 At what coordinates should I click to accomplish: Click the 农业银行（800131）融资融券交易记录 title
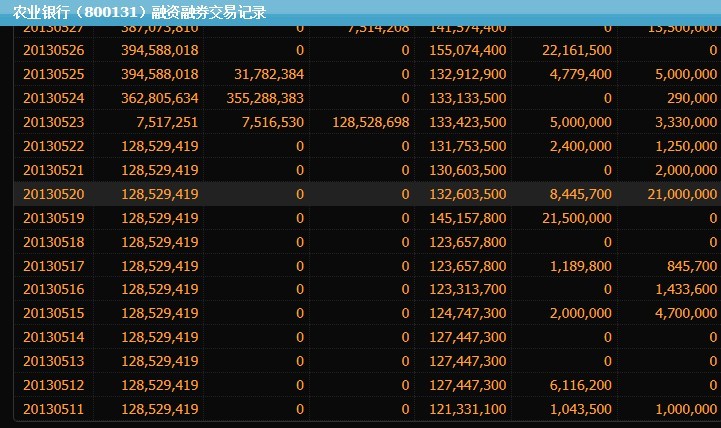click(139, 13)
